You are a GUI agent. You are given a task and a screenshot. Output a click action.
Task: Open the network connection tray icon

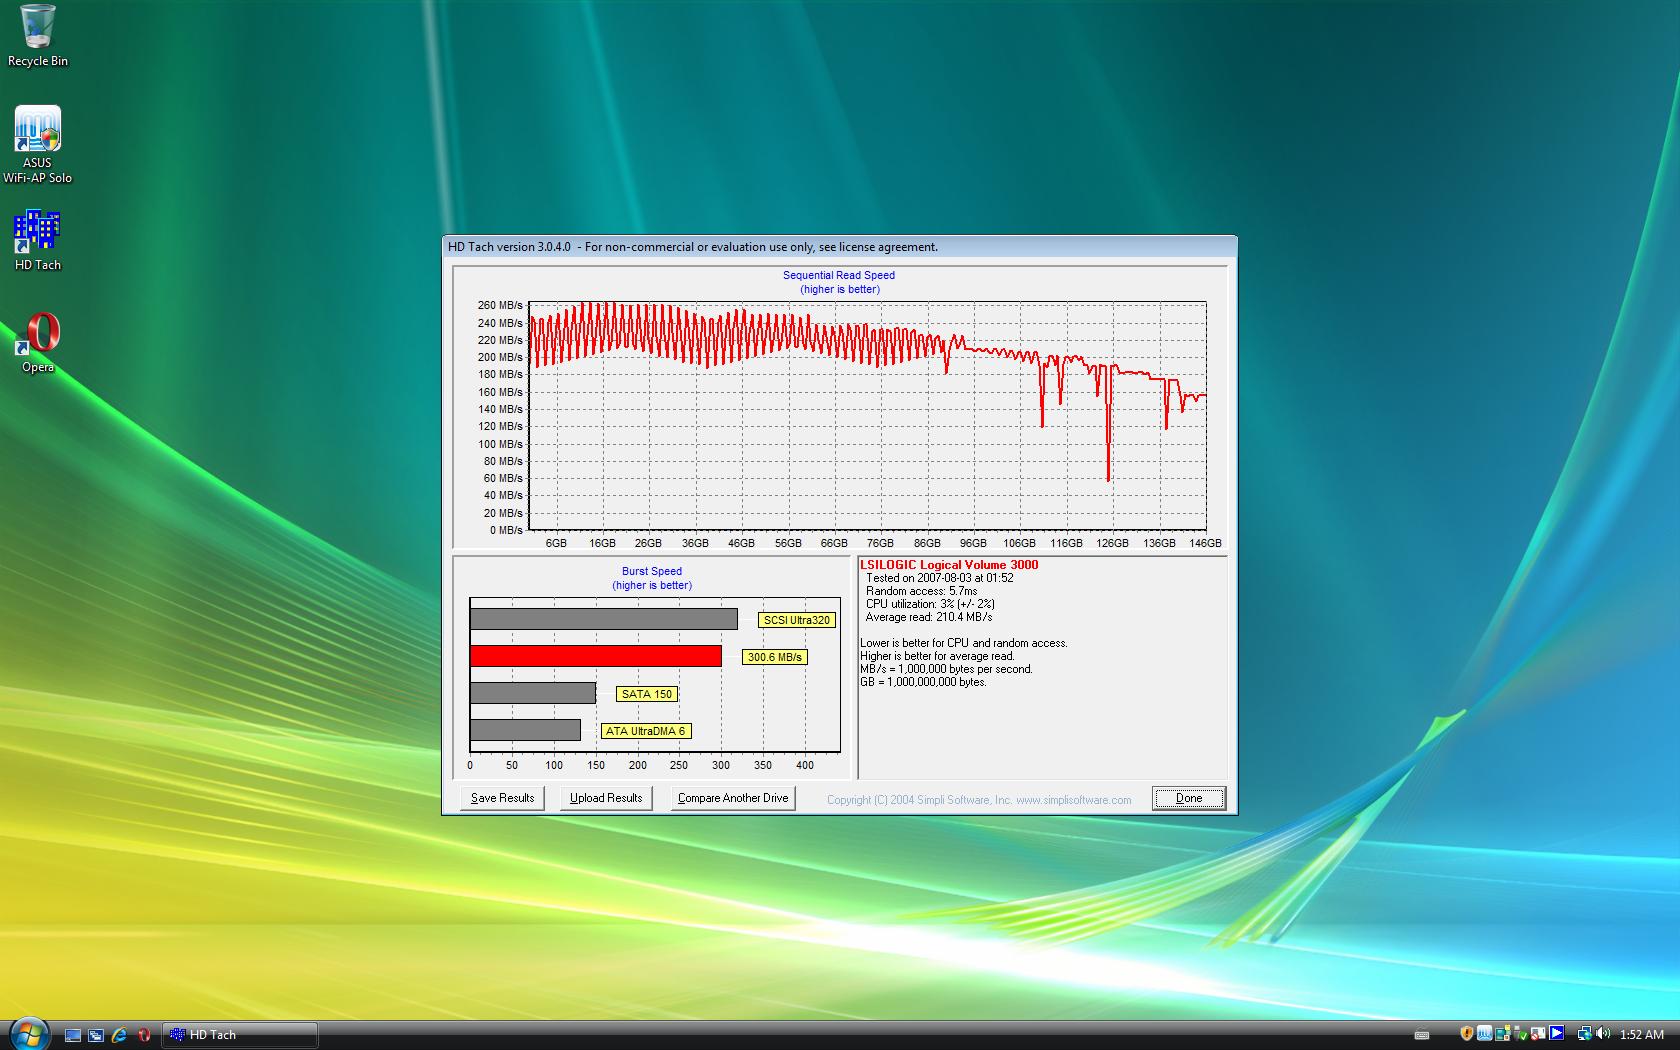coord(1584,1034)
